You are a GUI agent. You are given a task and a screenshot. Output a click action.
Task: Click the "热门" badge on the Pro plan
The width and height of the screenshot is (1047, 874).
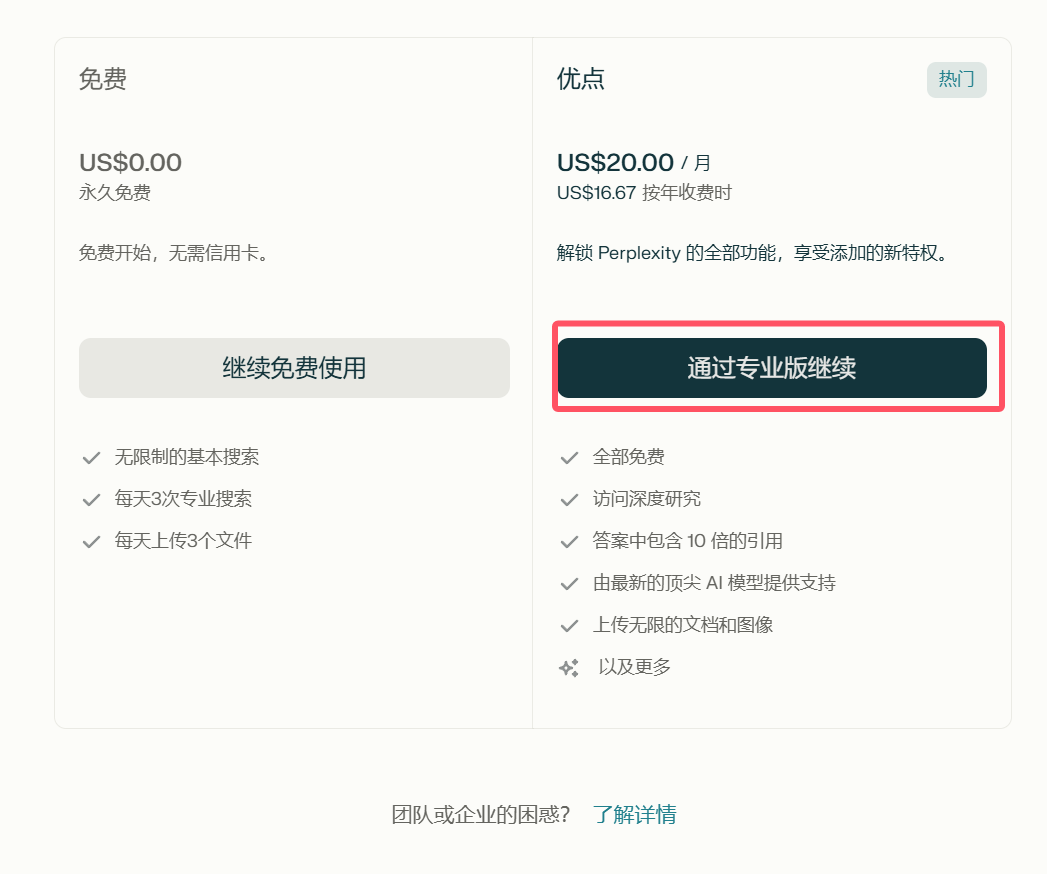click(956, 80)
